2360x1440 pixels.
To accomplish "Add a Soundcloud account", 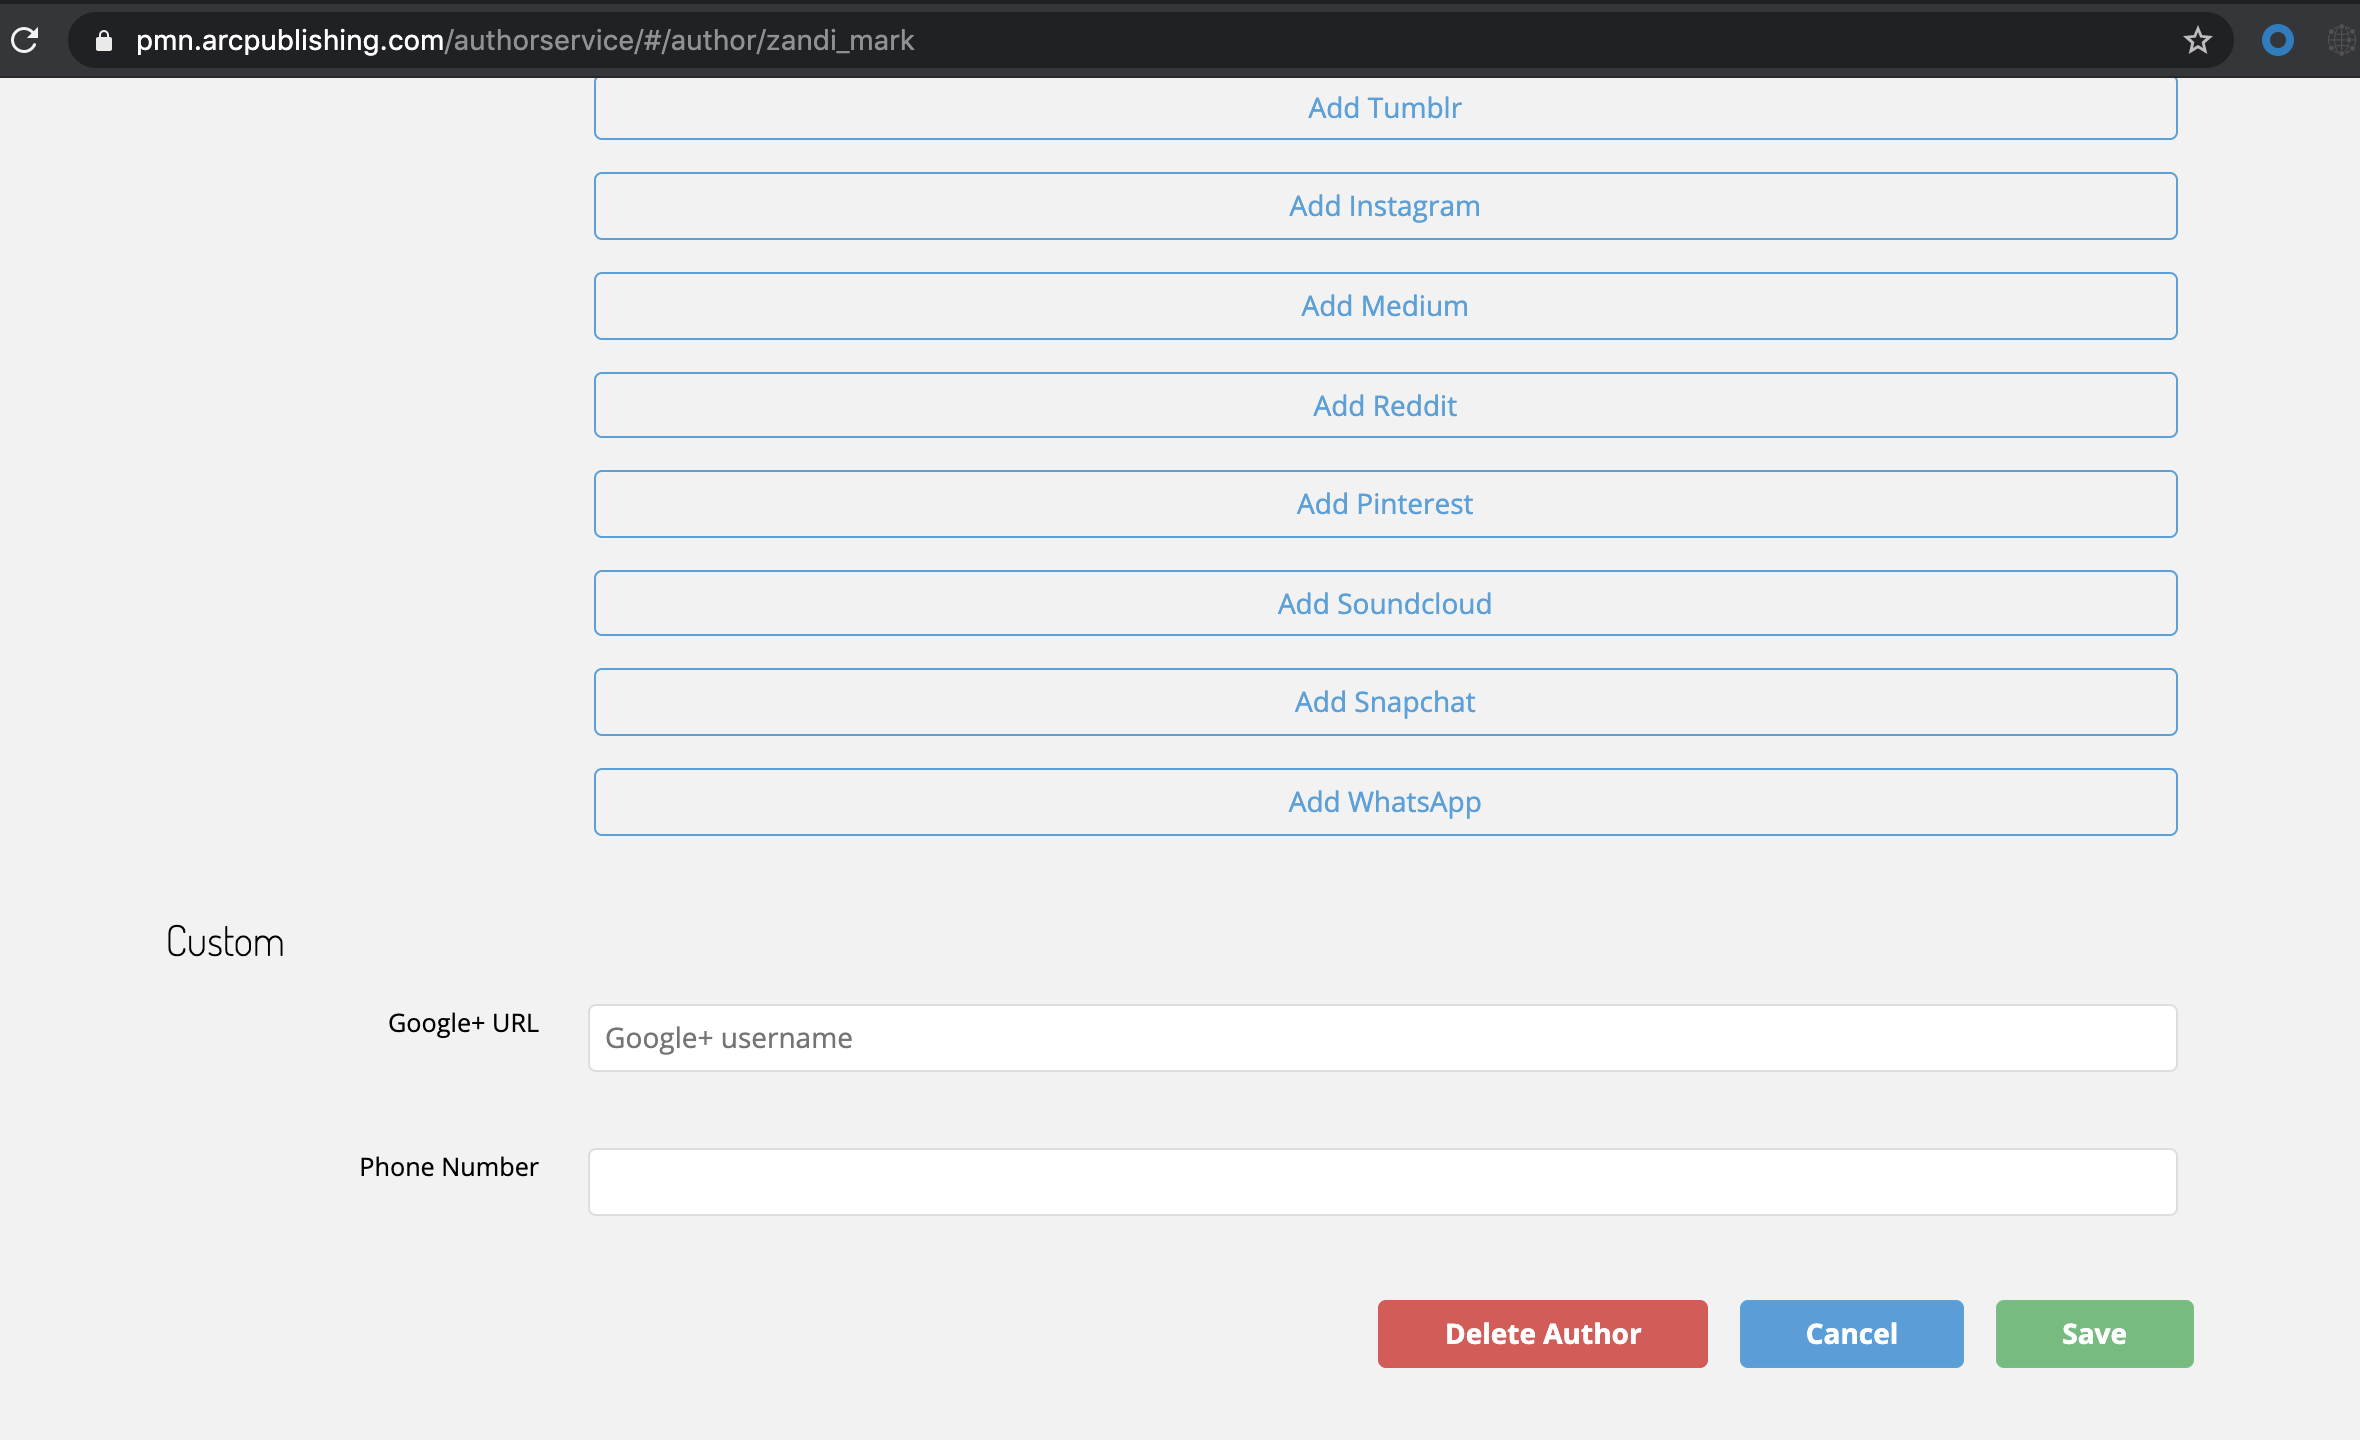I will [x=1385, y=603].
